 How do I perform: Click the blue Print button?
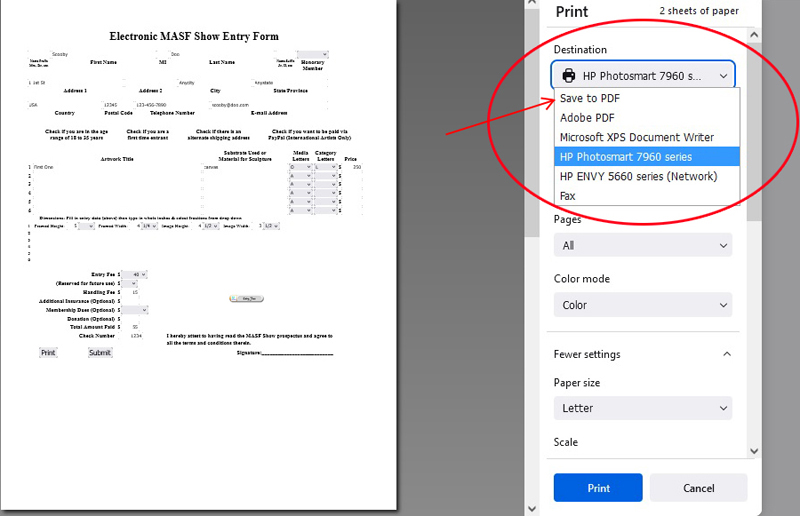coord(598,488)
